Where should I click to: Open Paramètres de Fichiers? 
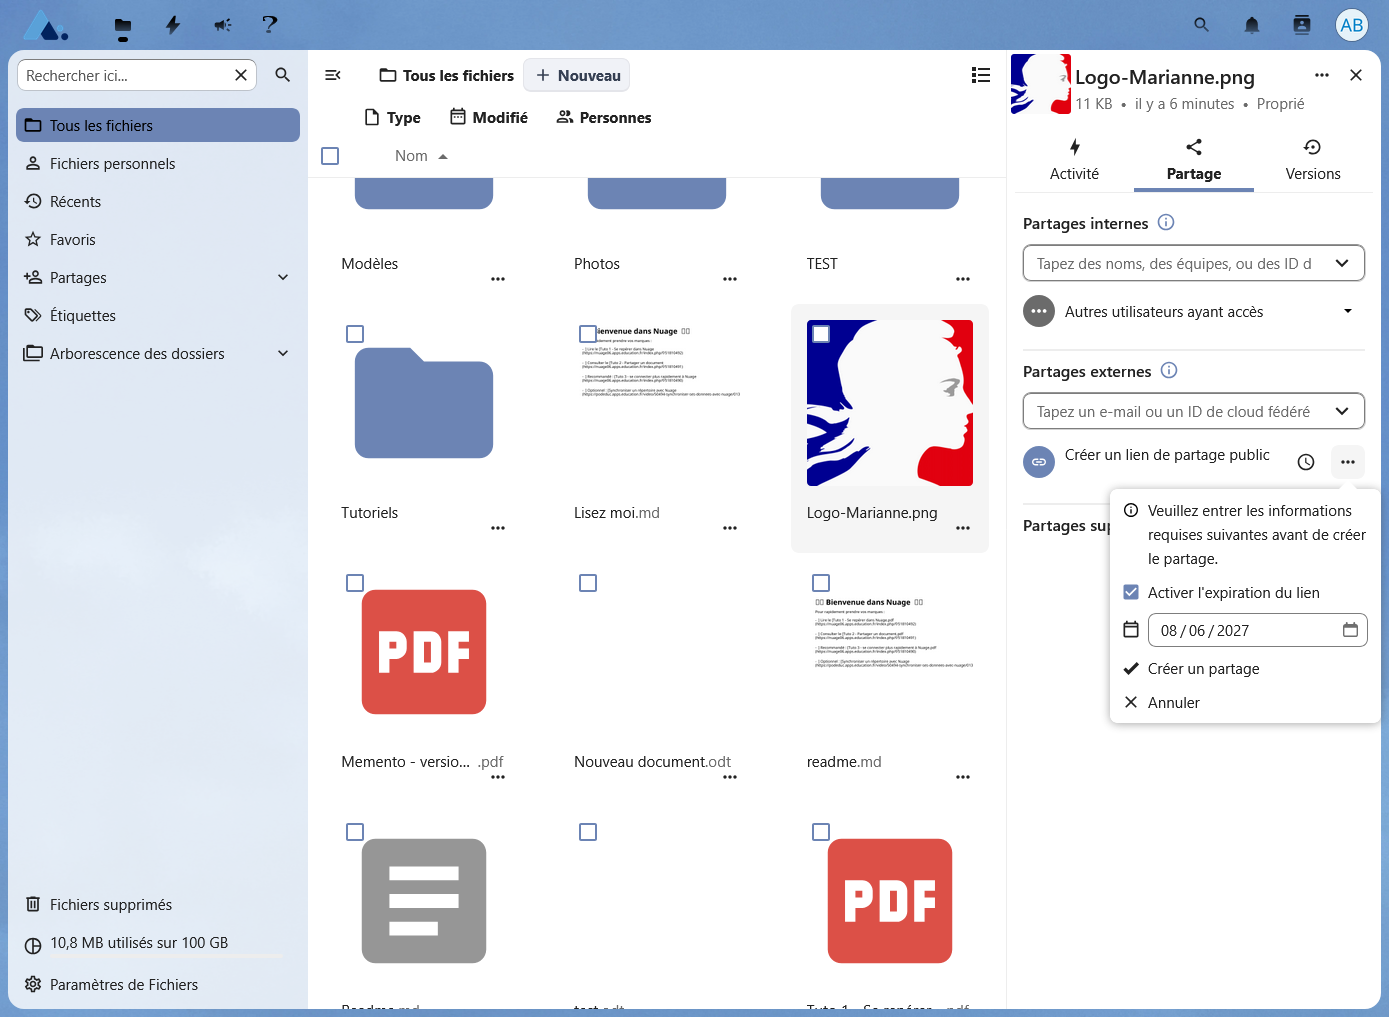tap(158, 984)
